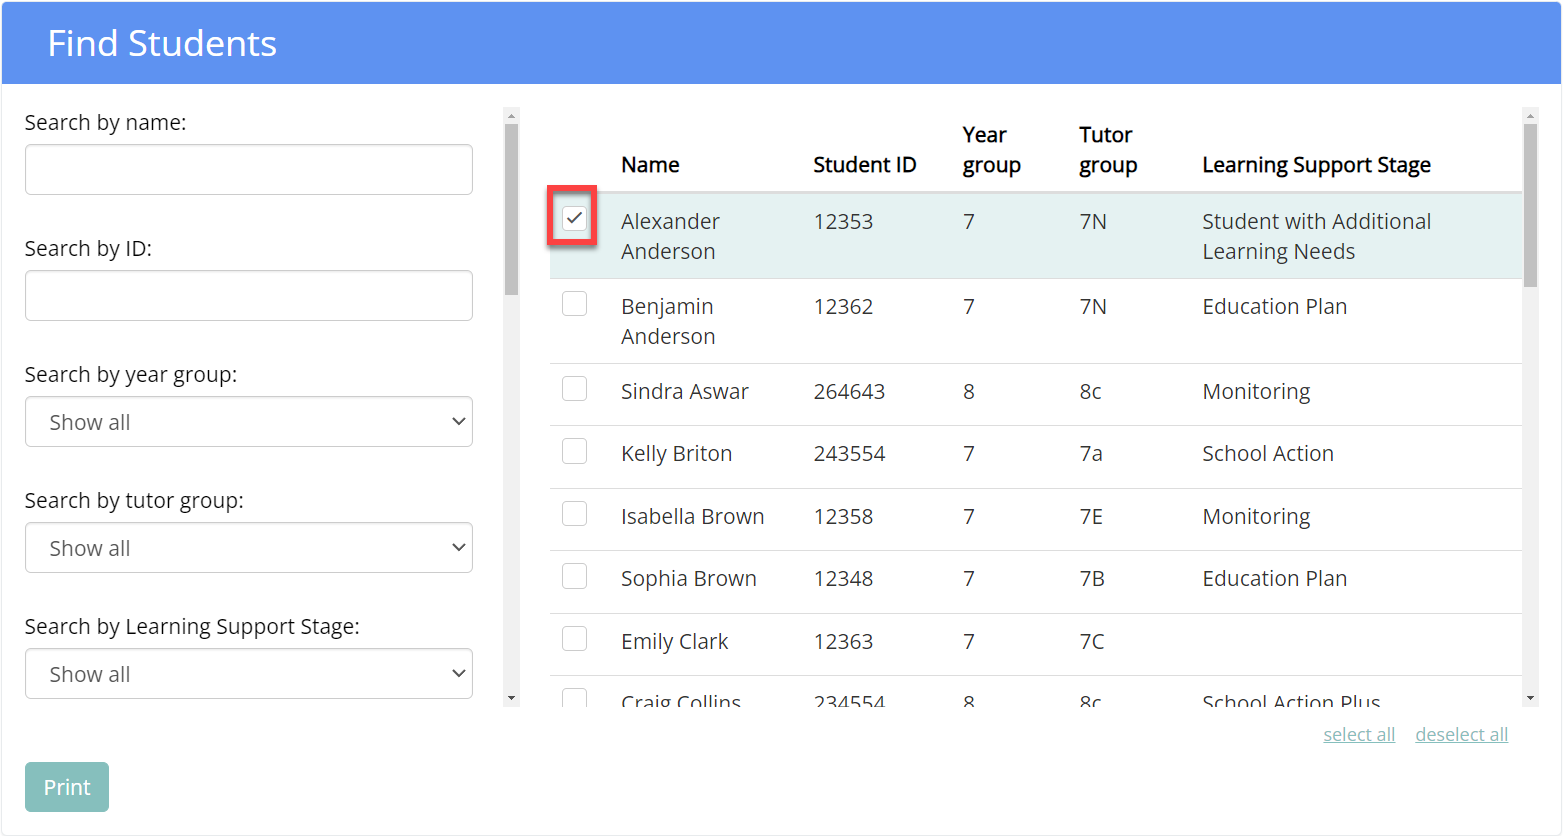1563x836 pixels.
Task: Click the Learning Support Stage column header
Action: [x=1316, y=165]
